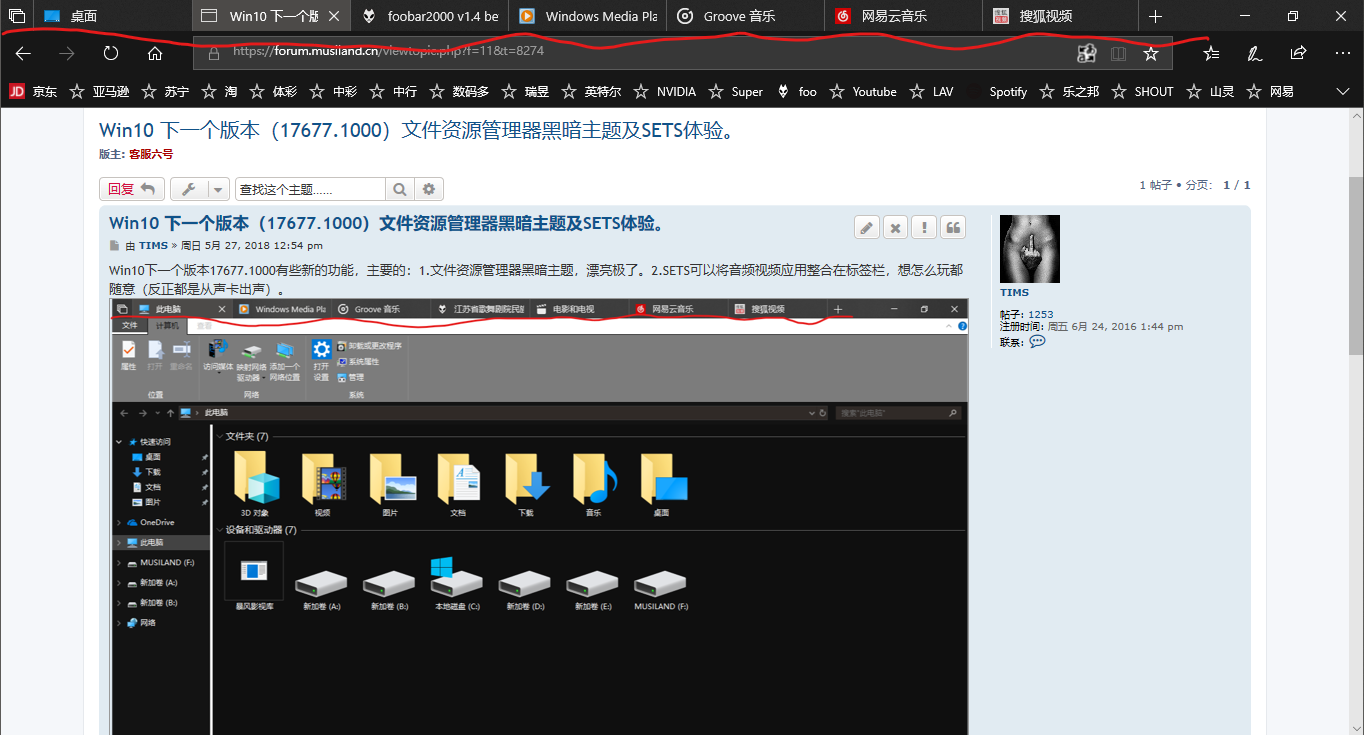Open the 淘 favorite
The width and height of the screenshot is (1364, 735).
click(219, 91)
